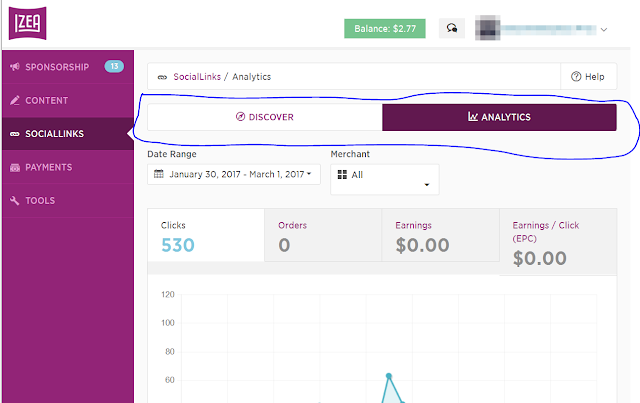
Task: Click the date range dropdown caret
Action: tap(309, 174)
